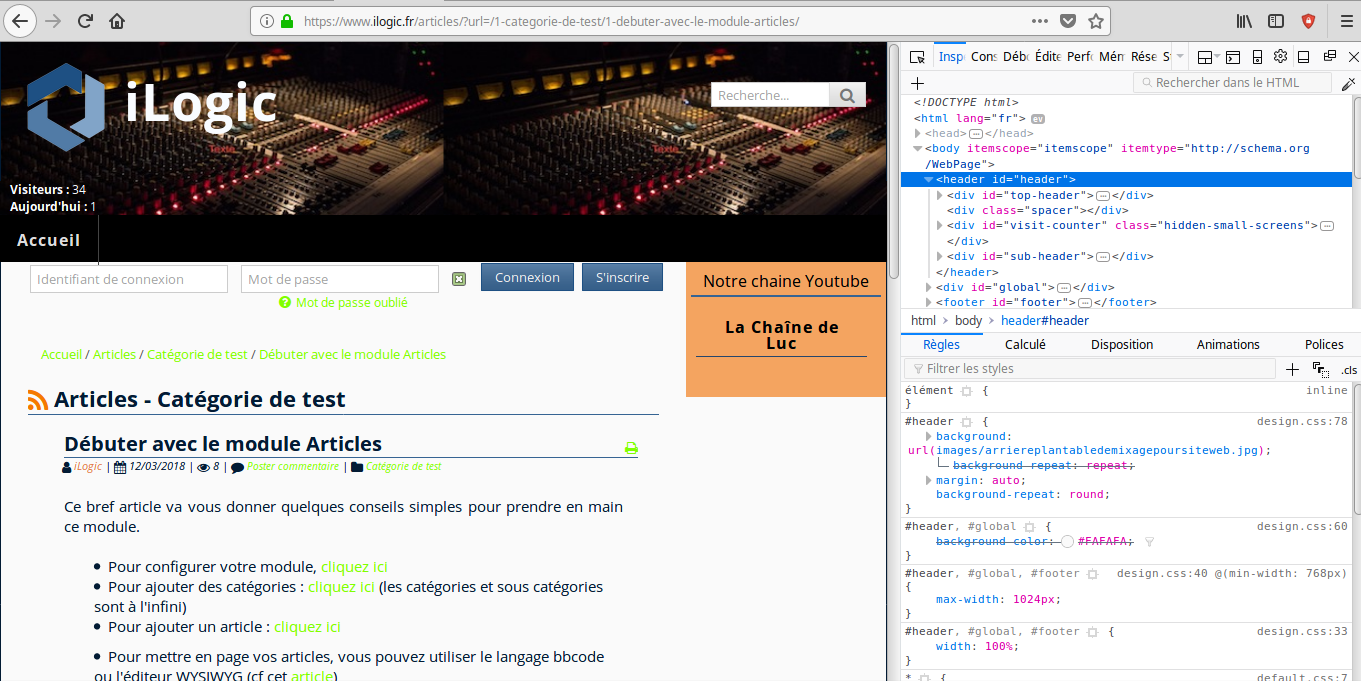Click the RSS feed icon beside Articles heading
1361x681 pixels.
[x=38, y=401]
